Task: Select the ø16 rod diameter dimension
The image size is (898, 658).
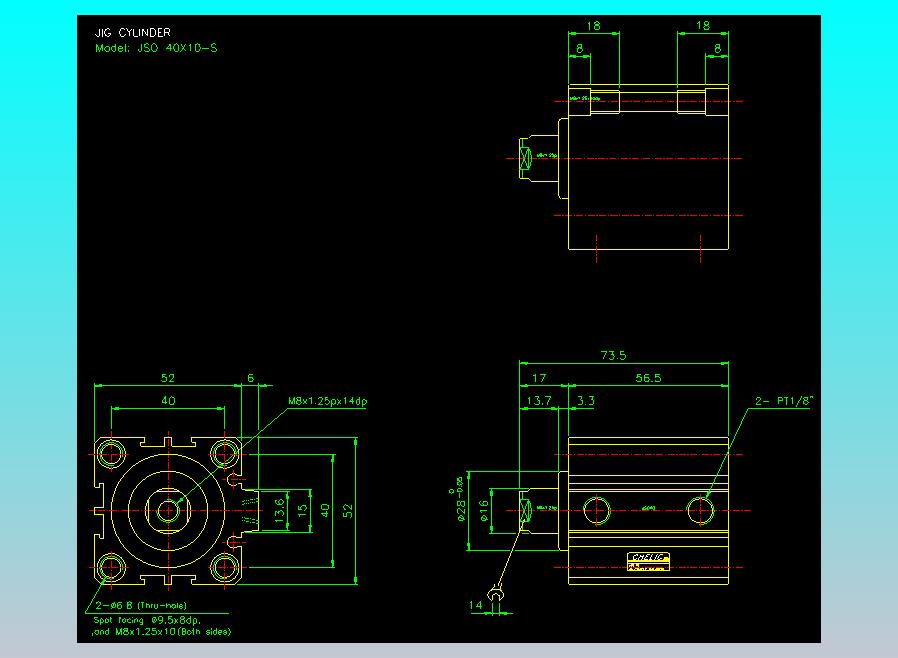Action: 484,511
